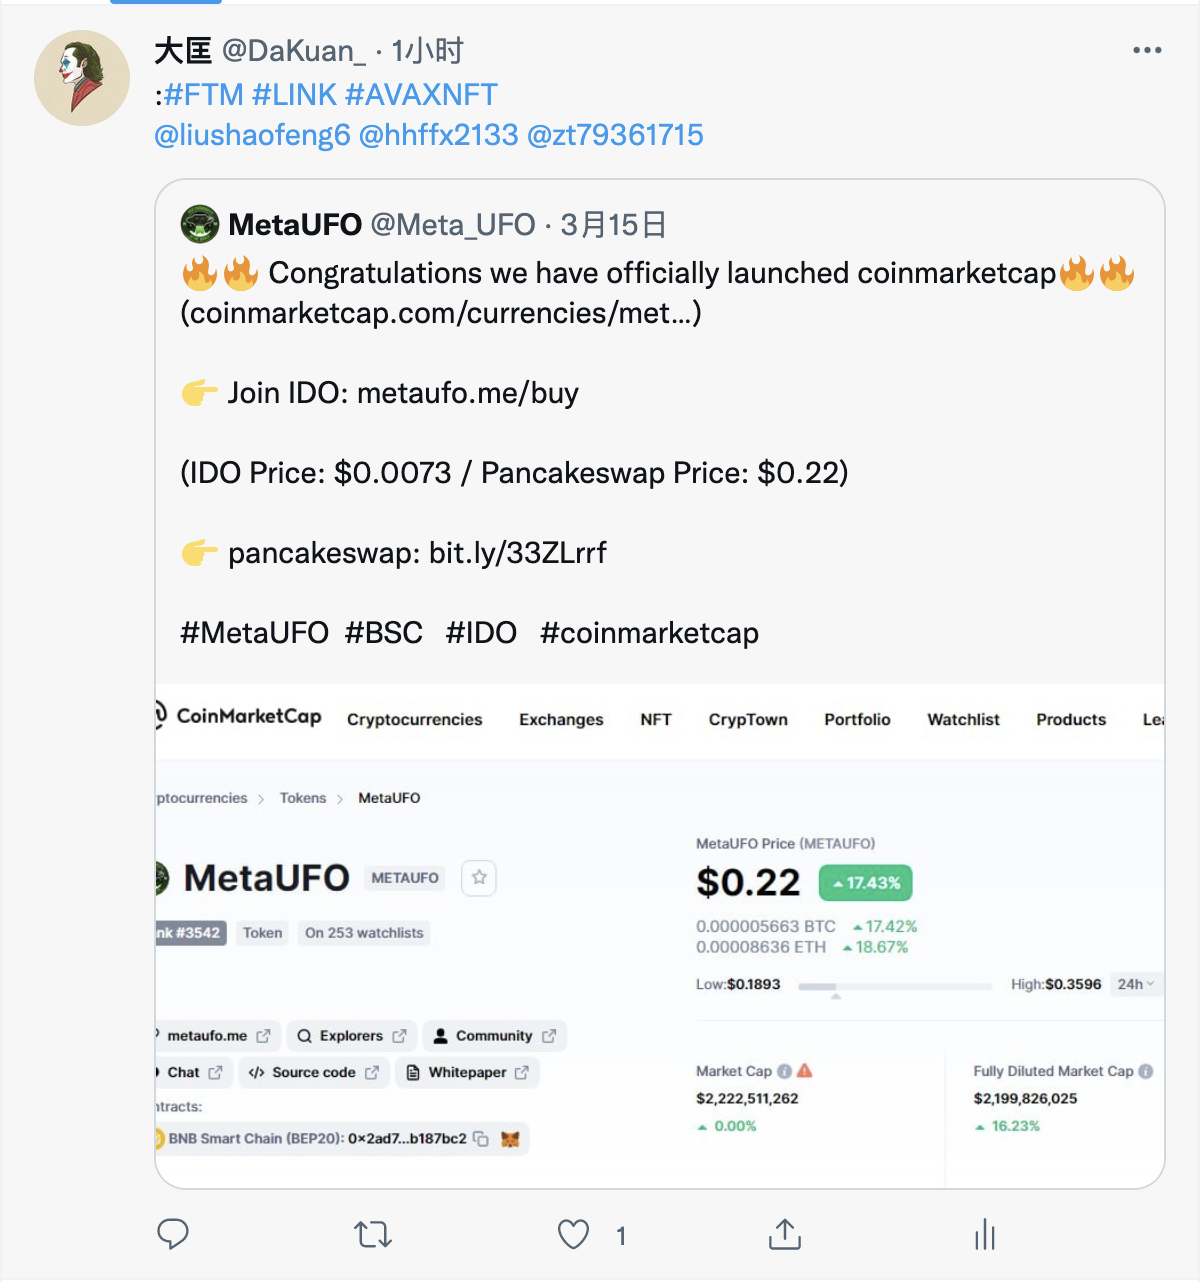Open the Whitepaper link button
Screen dimensions: 1202x1282
tap(467, 1073)
